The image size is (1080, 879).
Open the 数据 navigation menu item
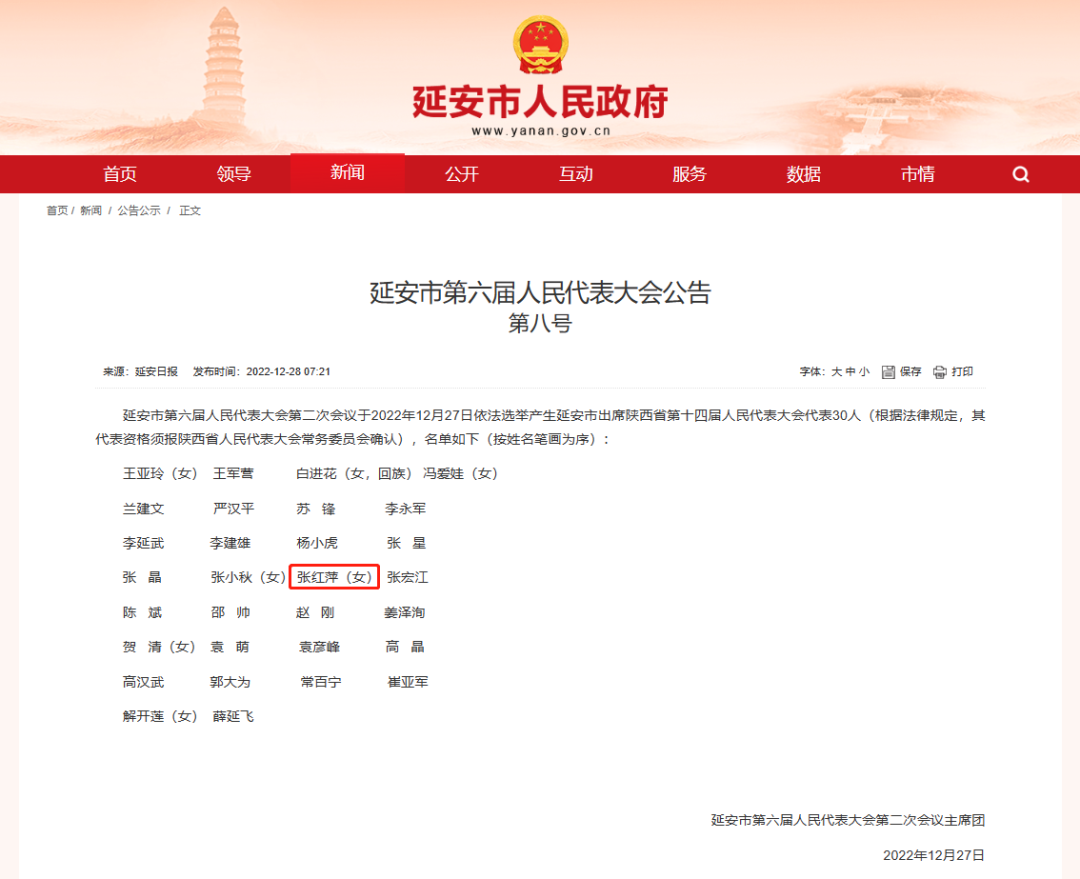pyautogui.click(x=804, y=175)
